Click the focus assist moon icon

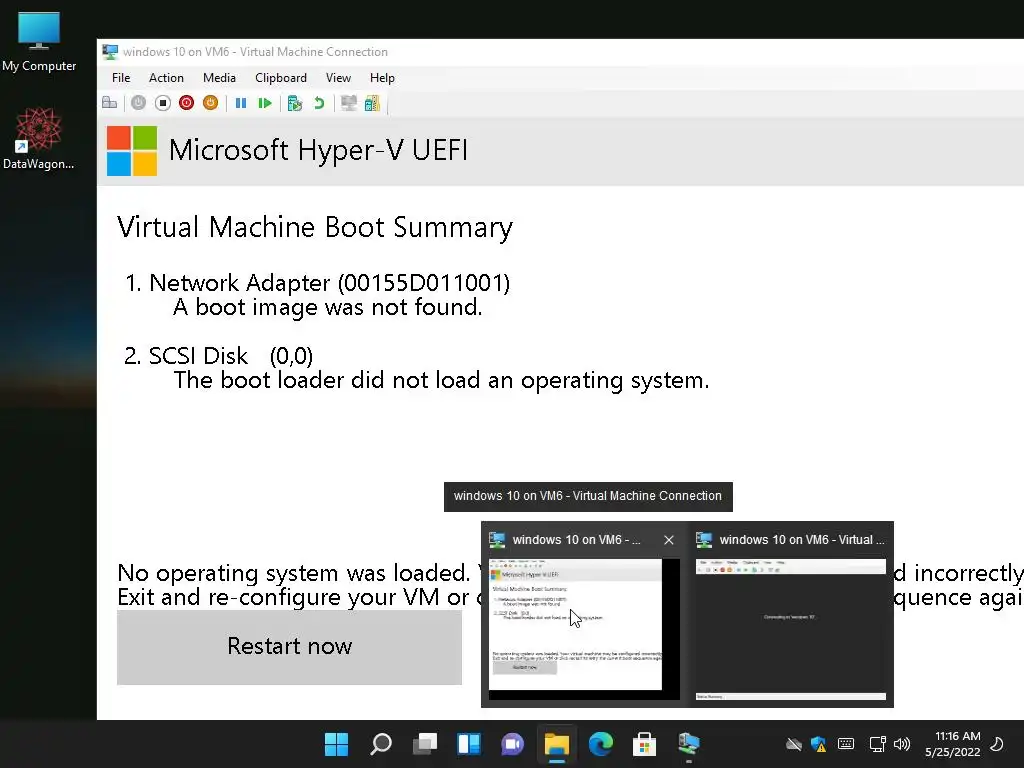pos(997,744)
